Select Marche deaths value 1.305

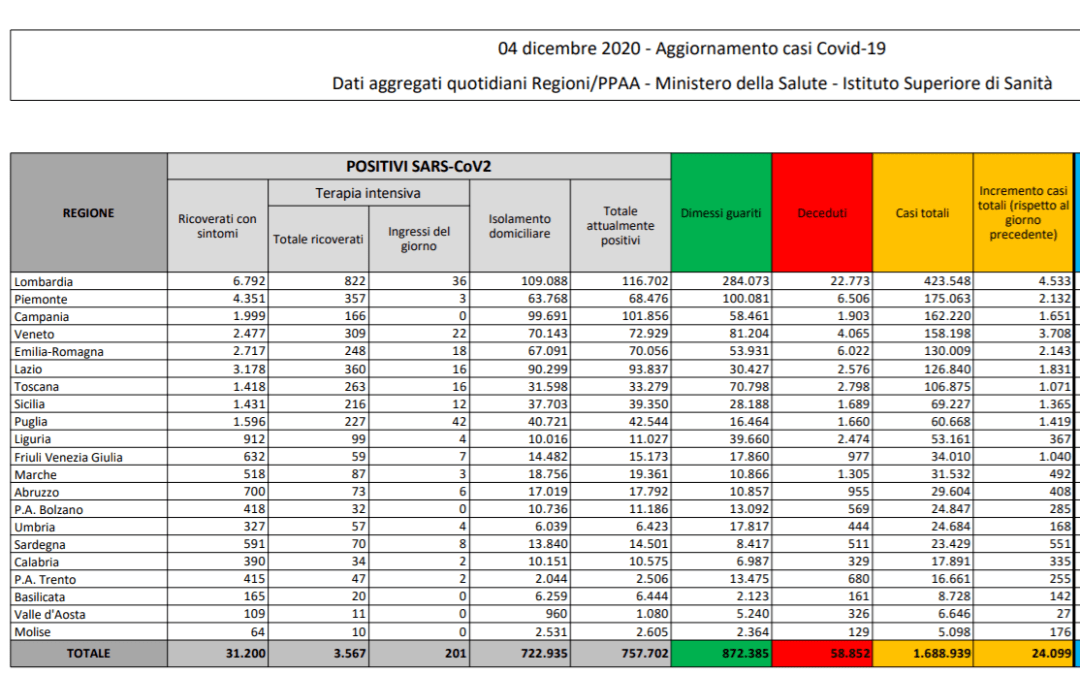point(853,475)
